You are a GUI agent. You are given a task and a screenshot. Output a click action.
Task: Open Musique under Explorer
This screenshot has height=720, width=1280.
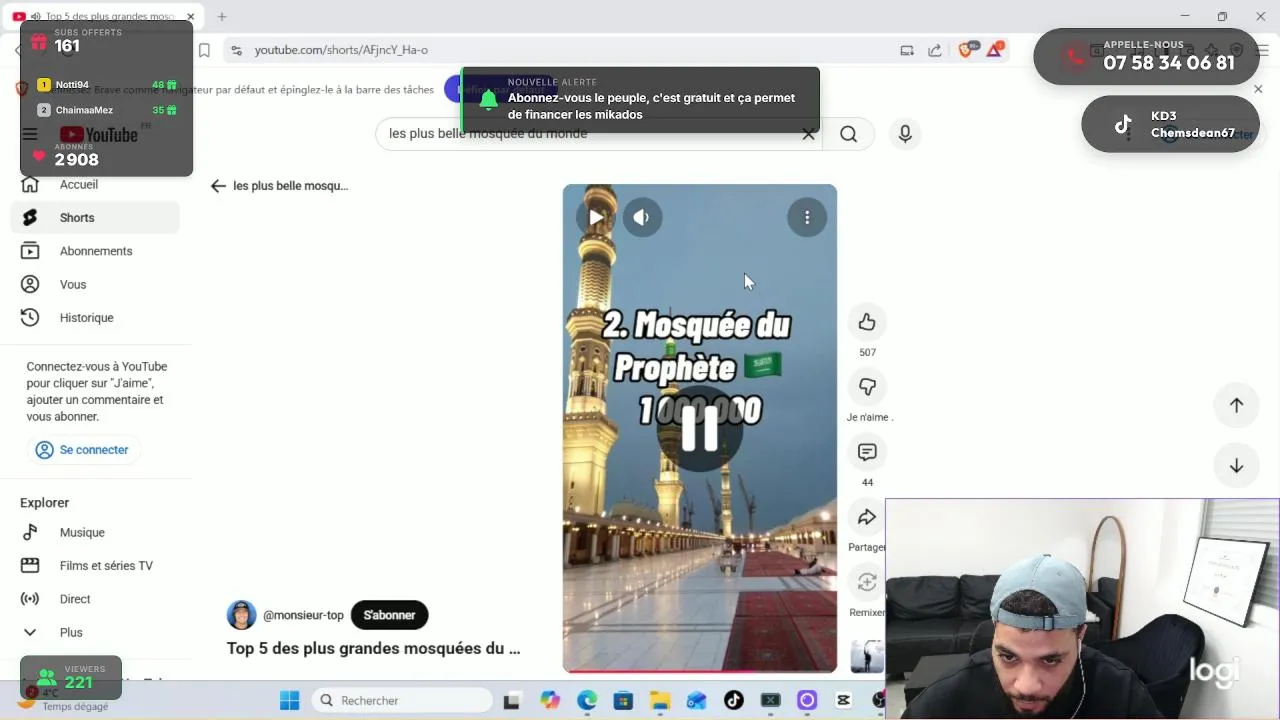[x=95, y=533]
